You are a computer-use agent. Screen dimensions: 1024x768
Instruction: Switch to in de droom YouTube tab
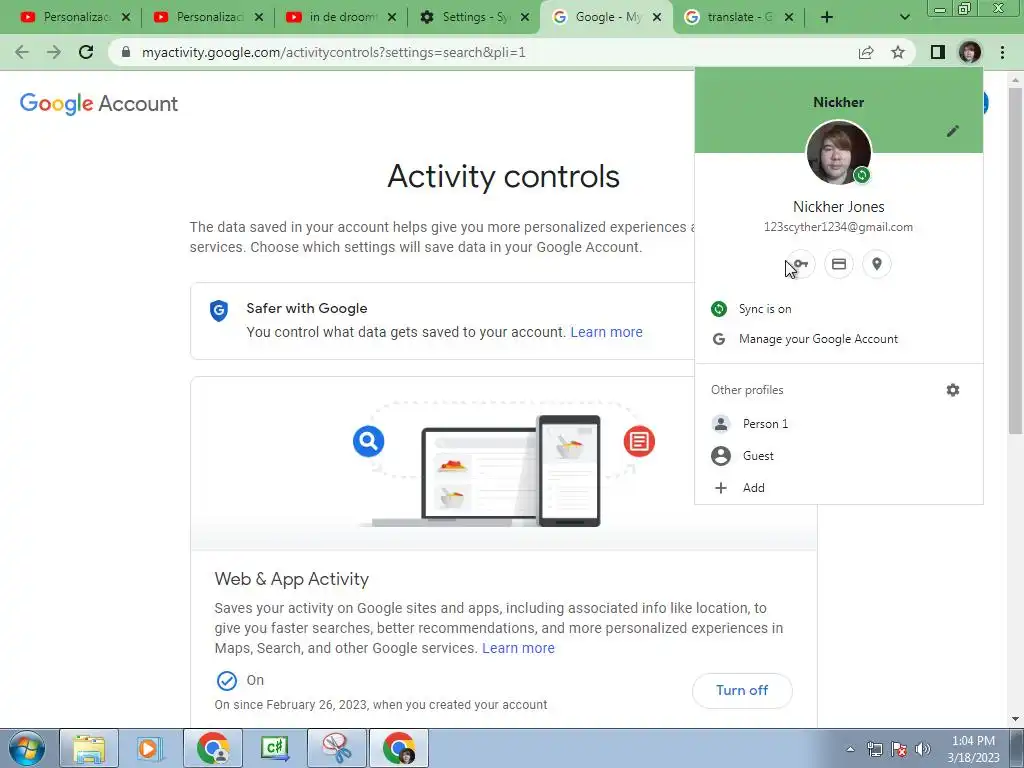click(x=341, y=17)
